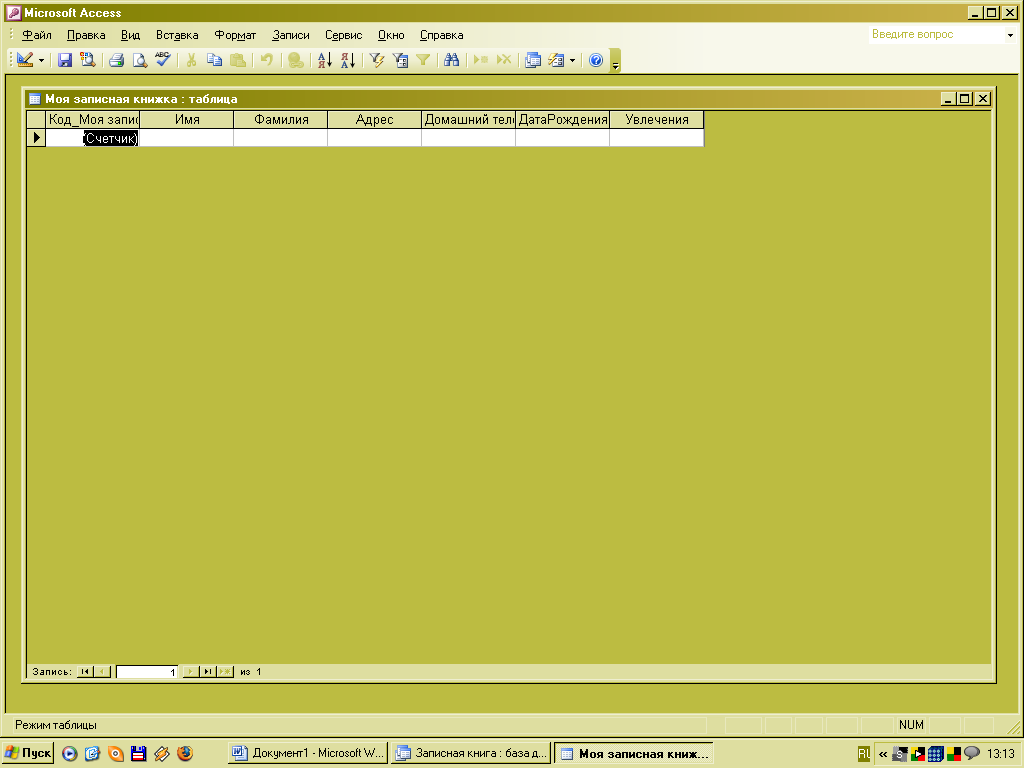Viewport: 1024px width, 768px height.
Task: Open the Вставка menu
Action: coord(177,35)
